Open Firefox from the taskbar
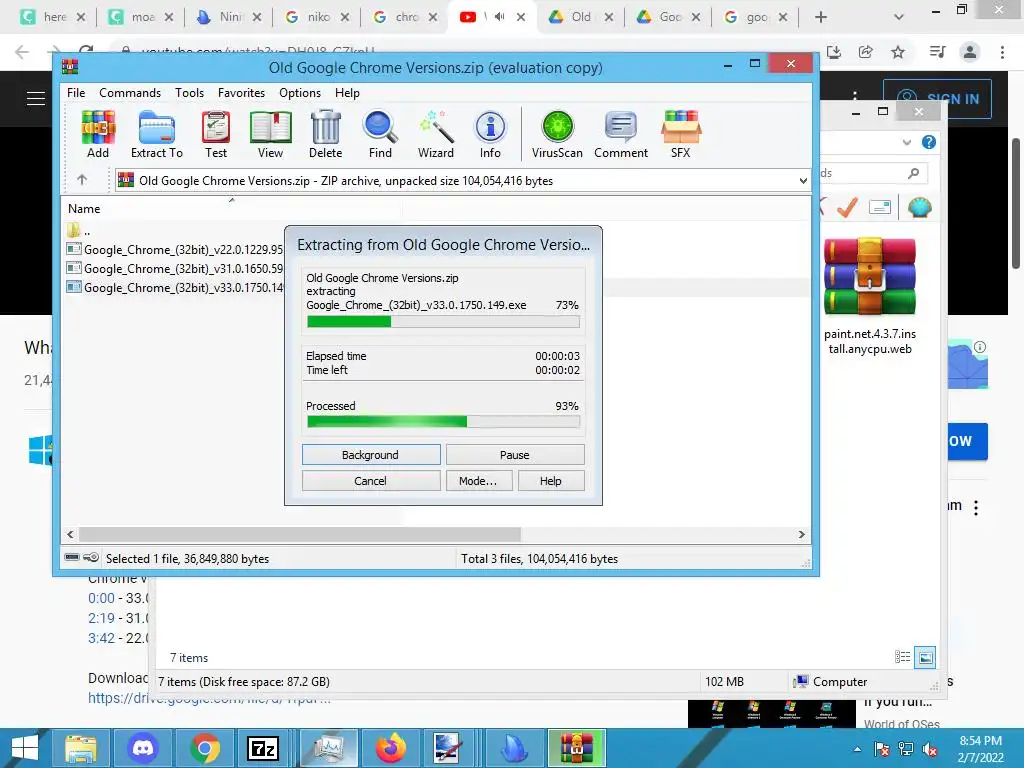 (390, 748)
